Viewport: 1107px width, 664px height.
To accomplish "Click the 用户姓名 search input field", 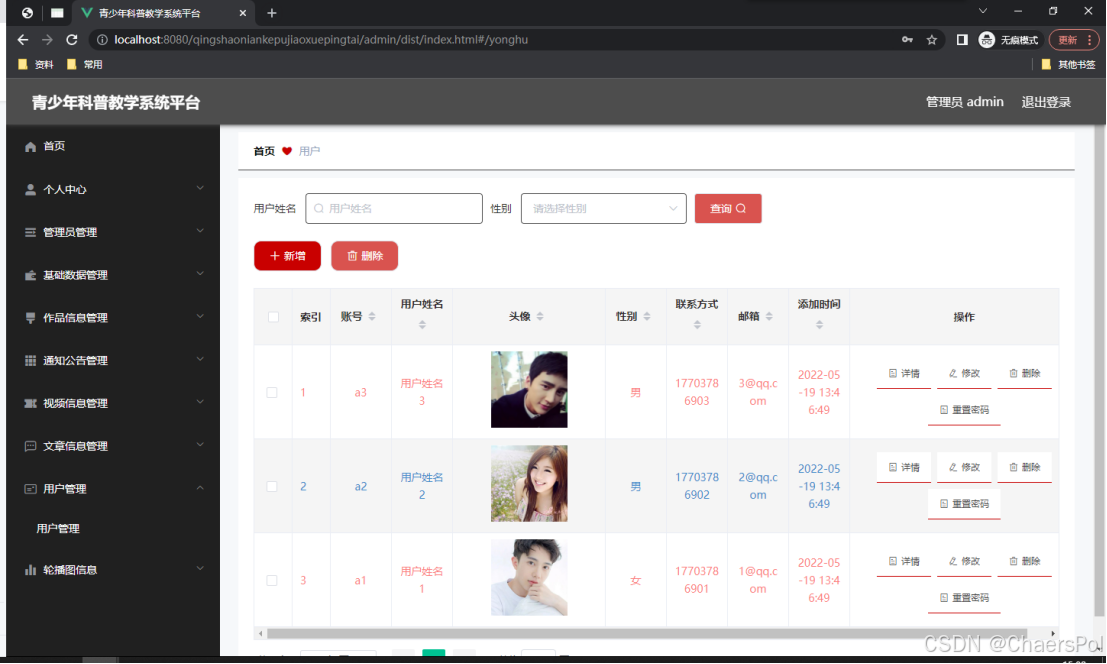I will (394, 209).
